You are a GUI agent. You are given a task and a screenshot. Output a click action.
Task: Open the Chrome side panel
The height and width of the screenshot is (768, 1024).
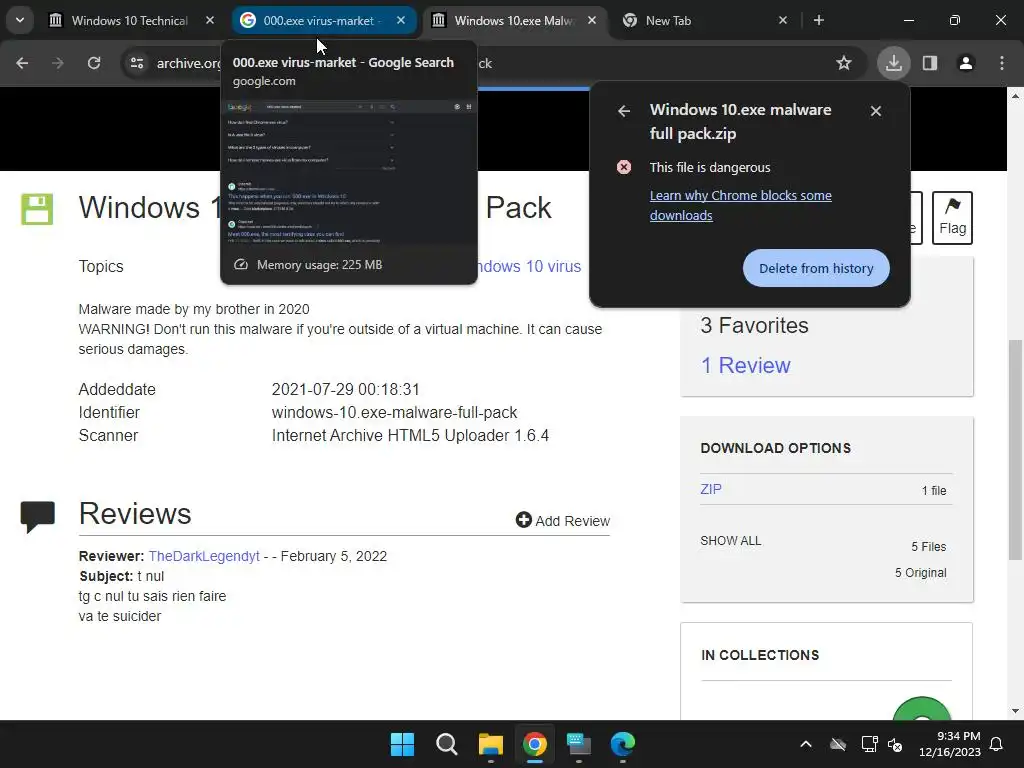(x=930, y=63)
